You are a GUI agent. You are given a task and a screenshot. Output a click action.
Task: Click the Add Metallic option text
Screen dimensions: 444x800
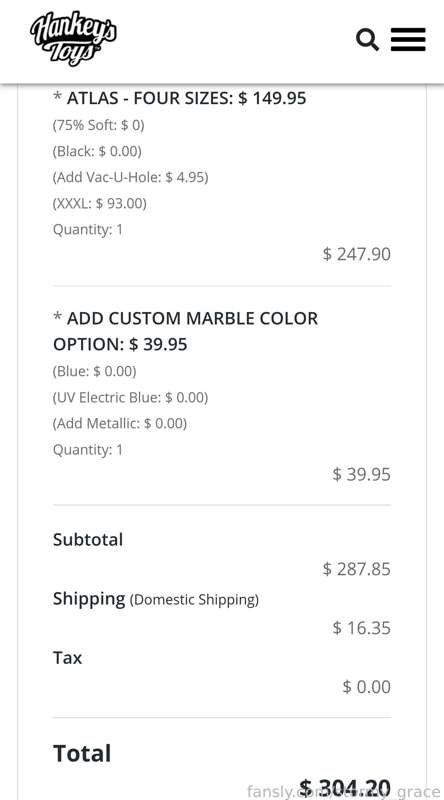(120, 423)
